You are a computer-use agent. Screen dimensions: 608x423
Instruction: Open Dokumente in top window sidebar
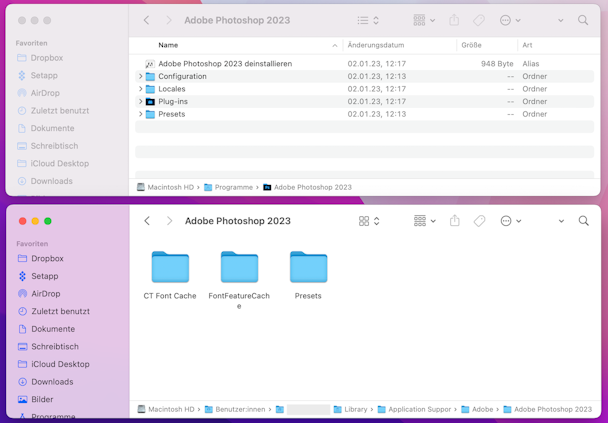[45, 128]
